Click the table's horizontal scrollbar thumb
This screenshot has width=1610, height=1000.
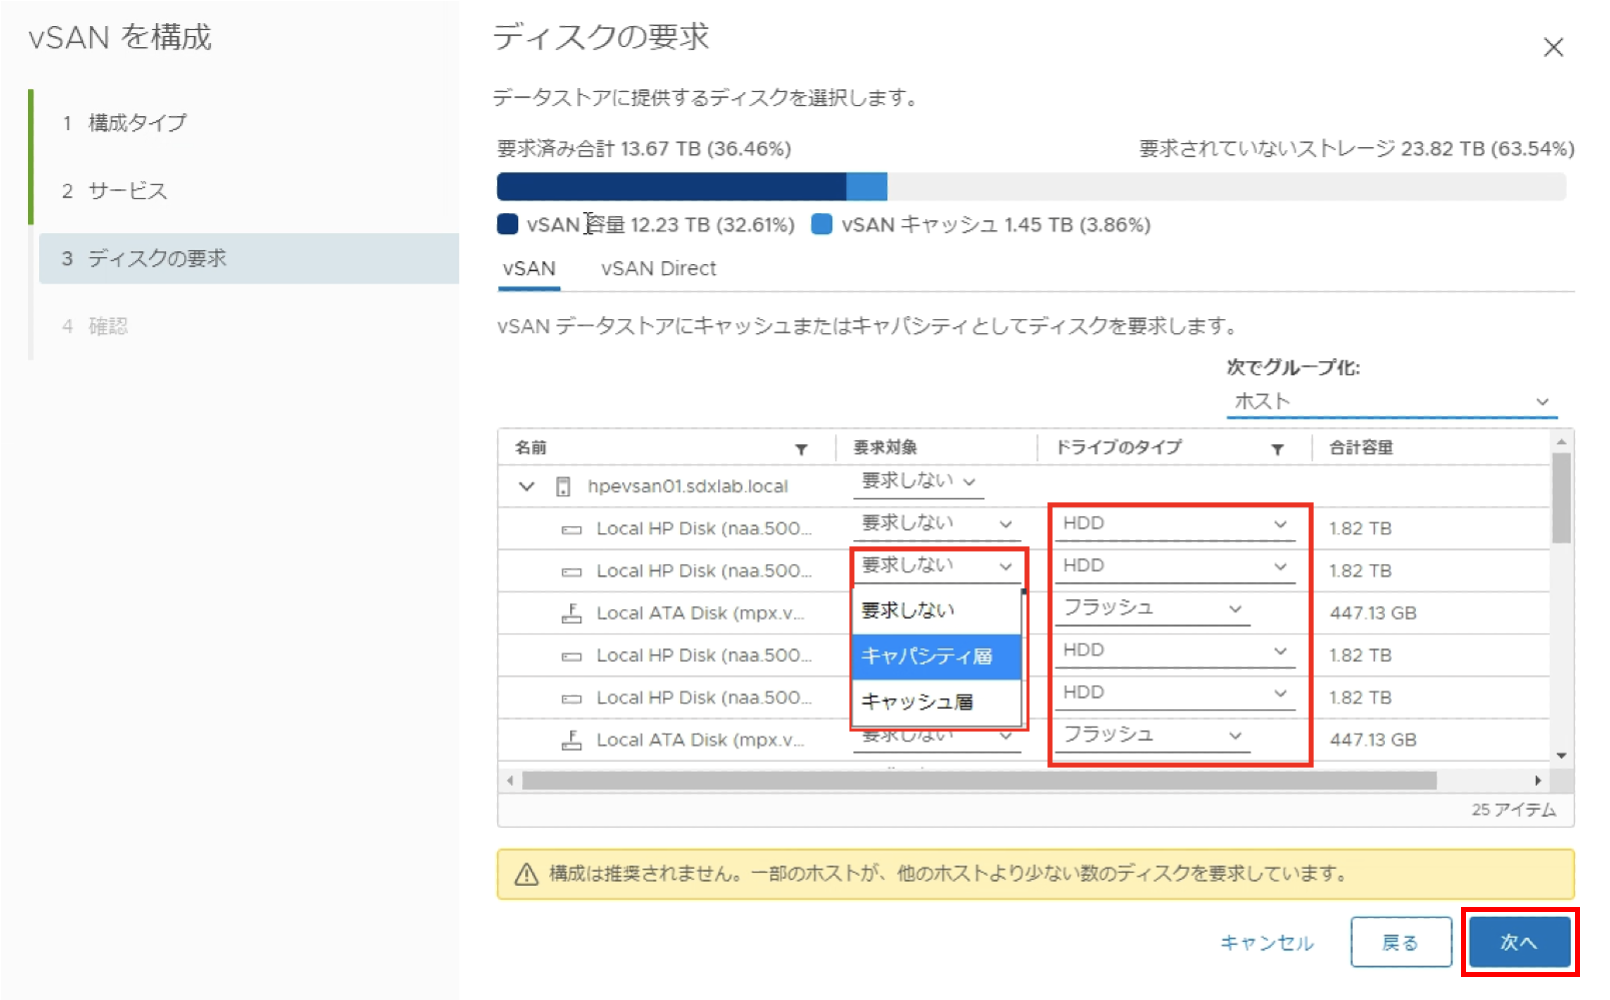pyautogui.click(x=979, y=780)
